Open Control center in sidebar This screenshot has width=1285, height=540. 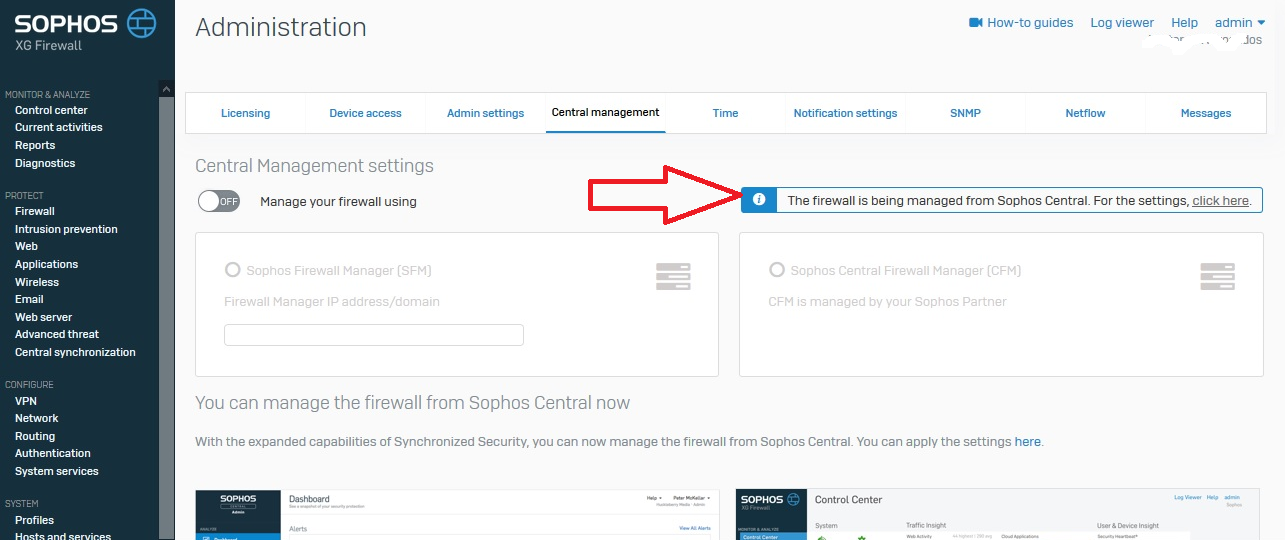click(x=51, y=110)
